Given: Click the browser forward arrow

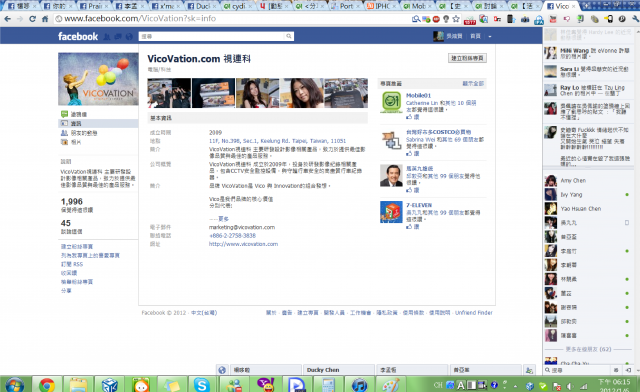Looking at the screenshot, I should (x=20, y=19).
